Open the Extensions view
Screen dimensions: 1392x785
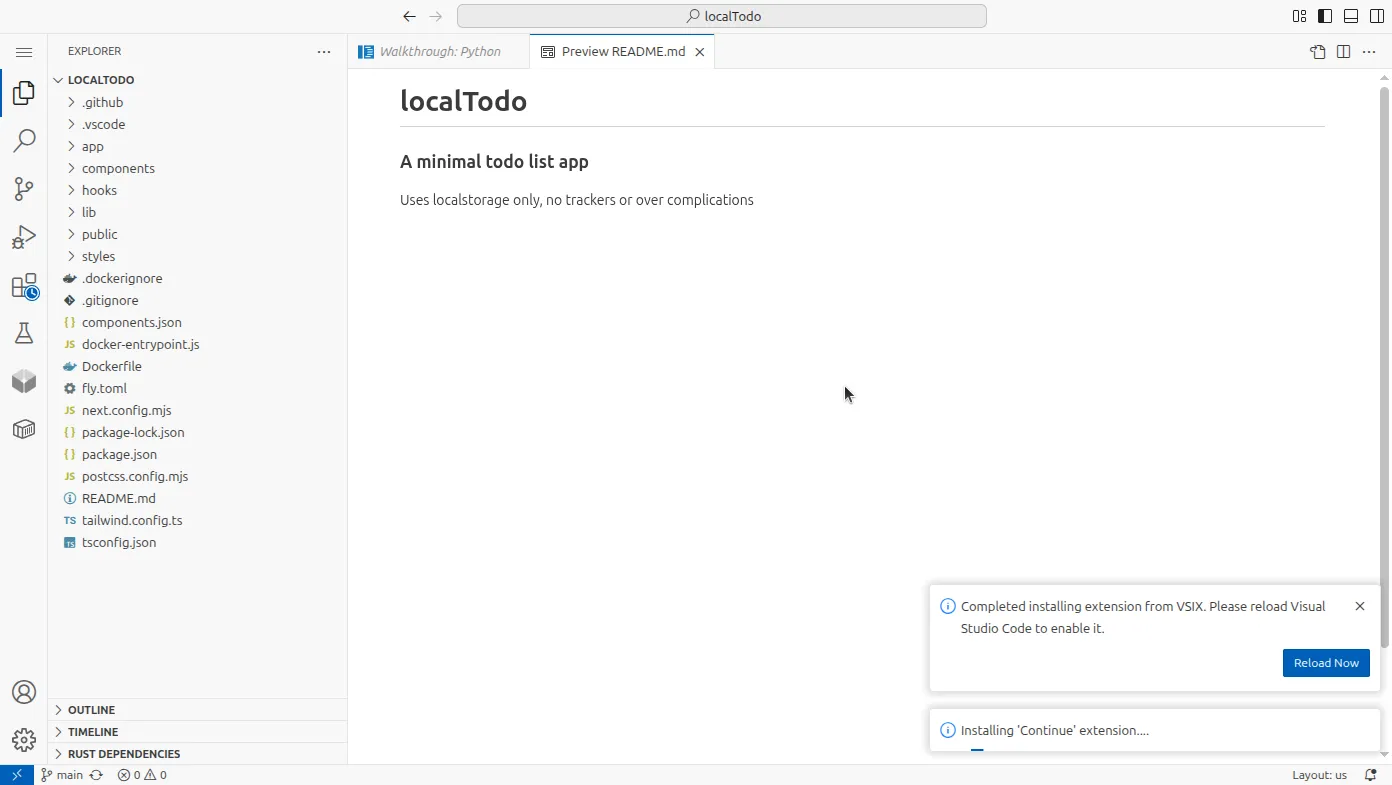(24, 285)
